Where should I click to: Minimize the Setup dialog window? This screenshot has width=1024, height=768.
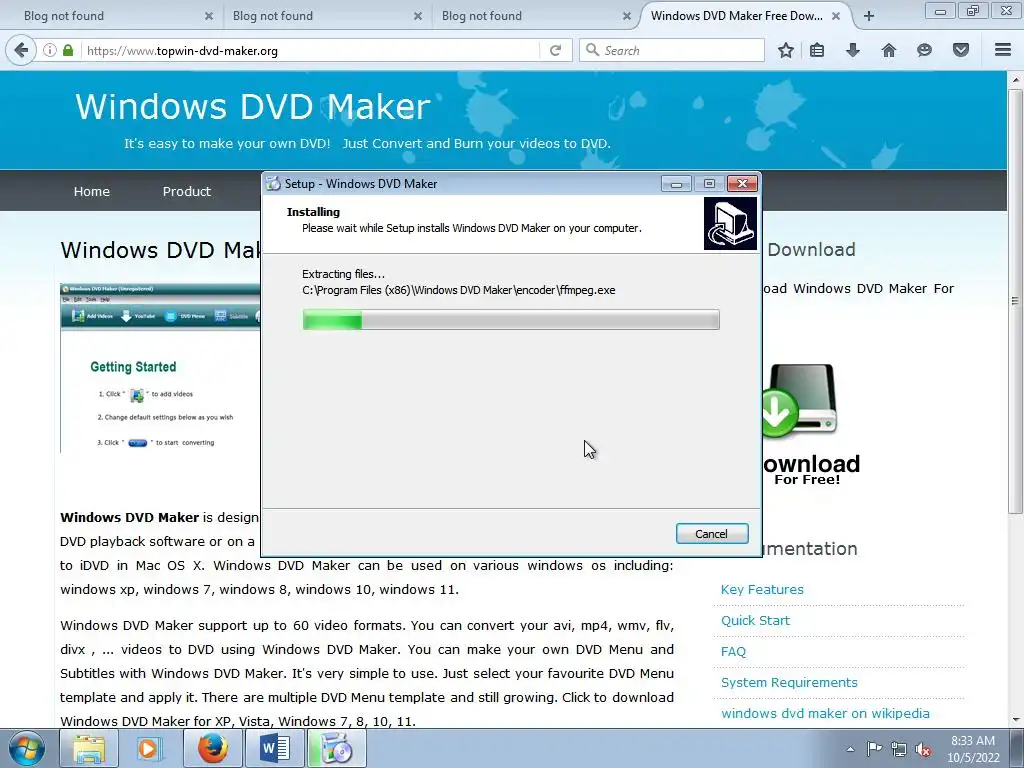pos(676,184)
